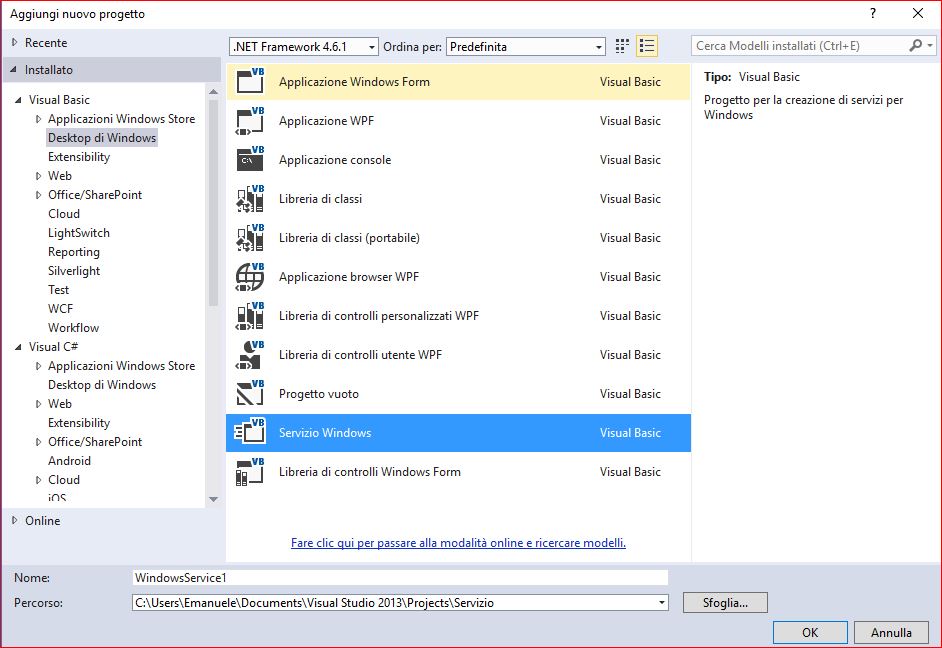
Task: Click the Applicazione console template icon
Action: (250, 159)
